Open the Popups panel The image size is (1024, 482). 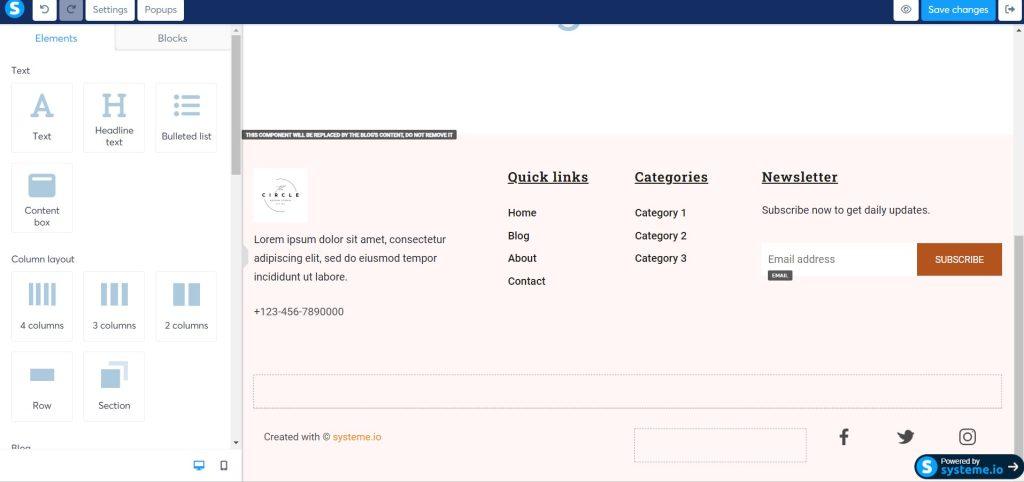[x=161, y=10]
